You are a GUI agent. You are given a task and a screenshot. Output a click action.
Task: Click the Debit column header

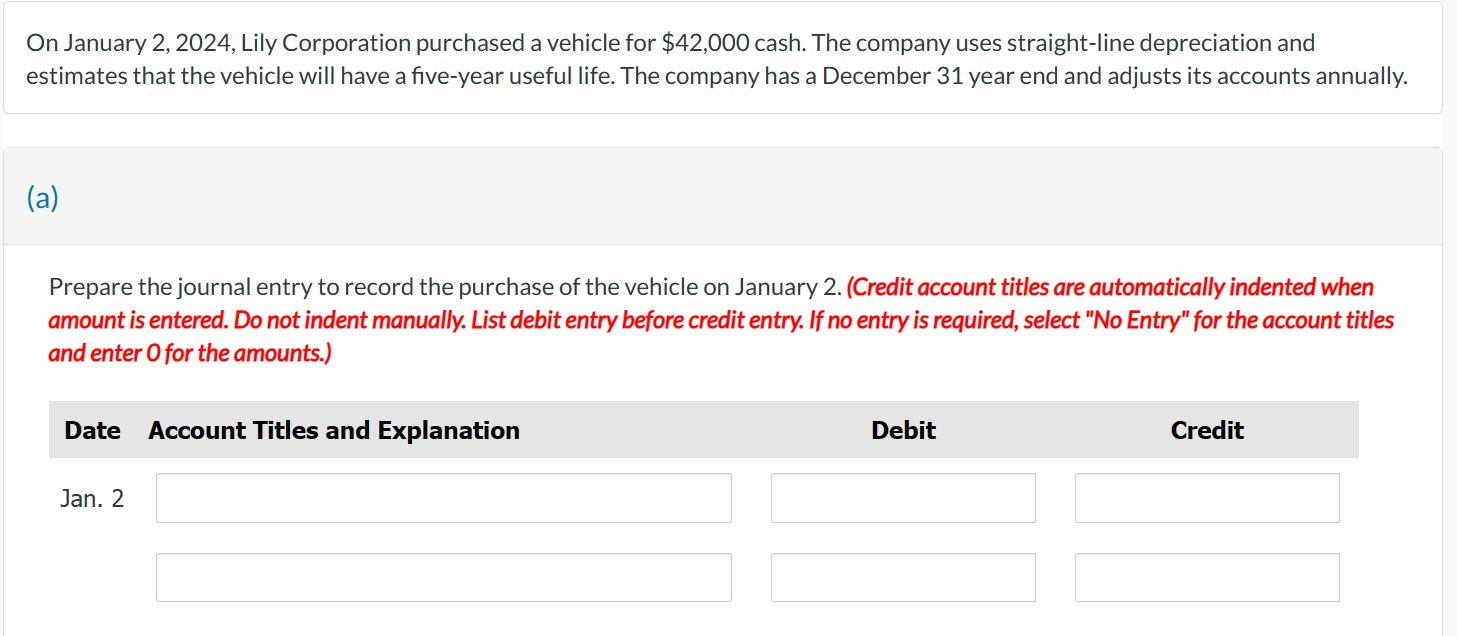(x=902, y=430)
